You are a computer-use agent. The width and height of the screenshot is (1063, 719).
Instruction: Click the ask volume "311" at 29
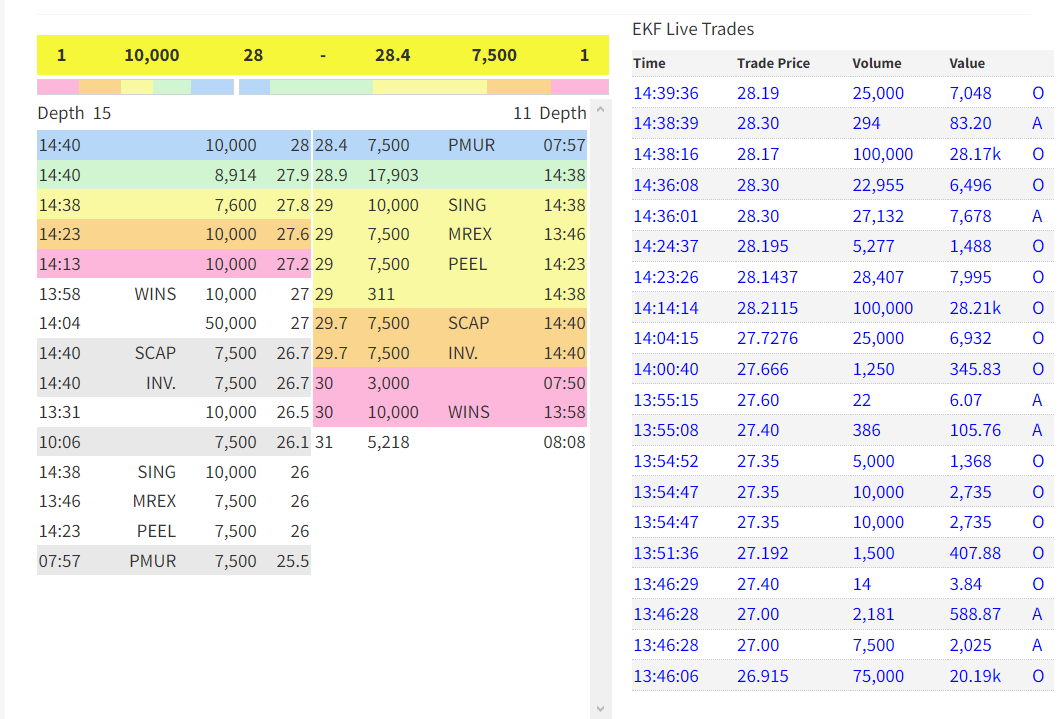click(381, 294)
